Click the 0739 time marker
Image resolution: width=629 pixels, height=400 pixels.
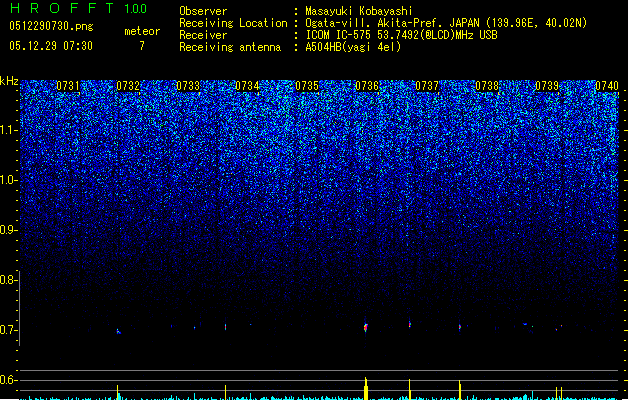click(x=547, y=86)
